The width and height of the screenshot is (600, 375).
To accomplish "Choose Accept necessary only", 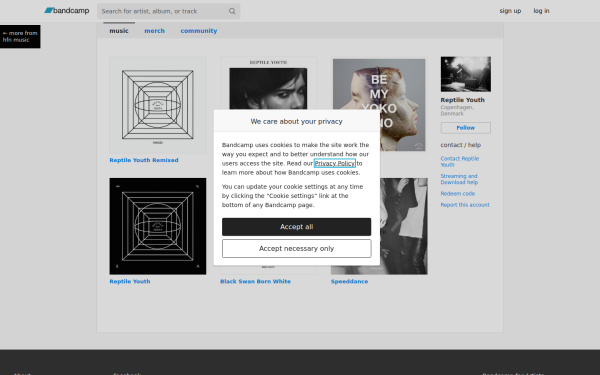I will [x=297, y=249].
